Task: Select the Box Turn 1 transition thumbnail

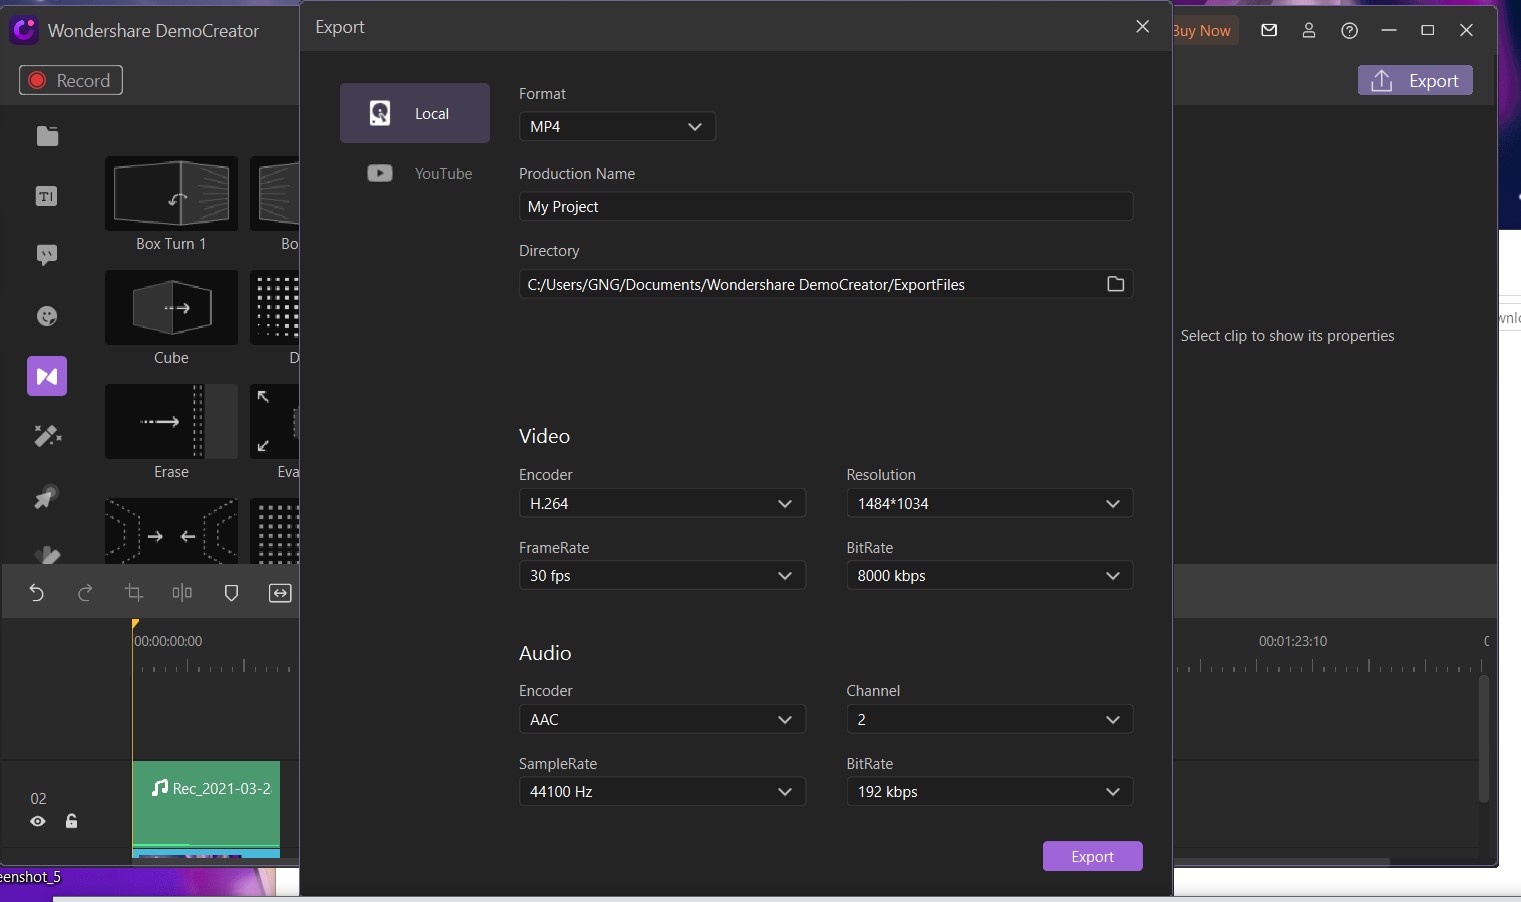Action: coord(171,193)
